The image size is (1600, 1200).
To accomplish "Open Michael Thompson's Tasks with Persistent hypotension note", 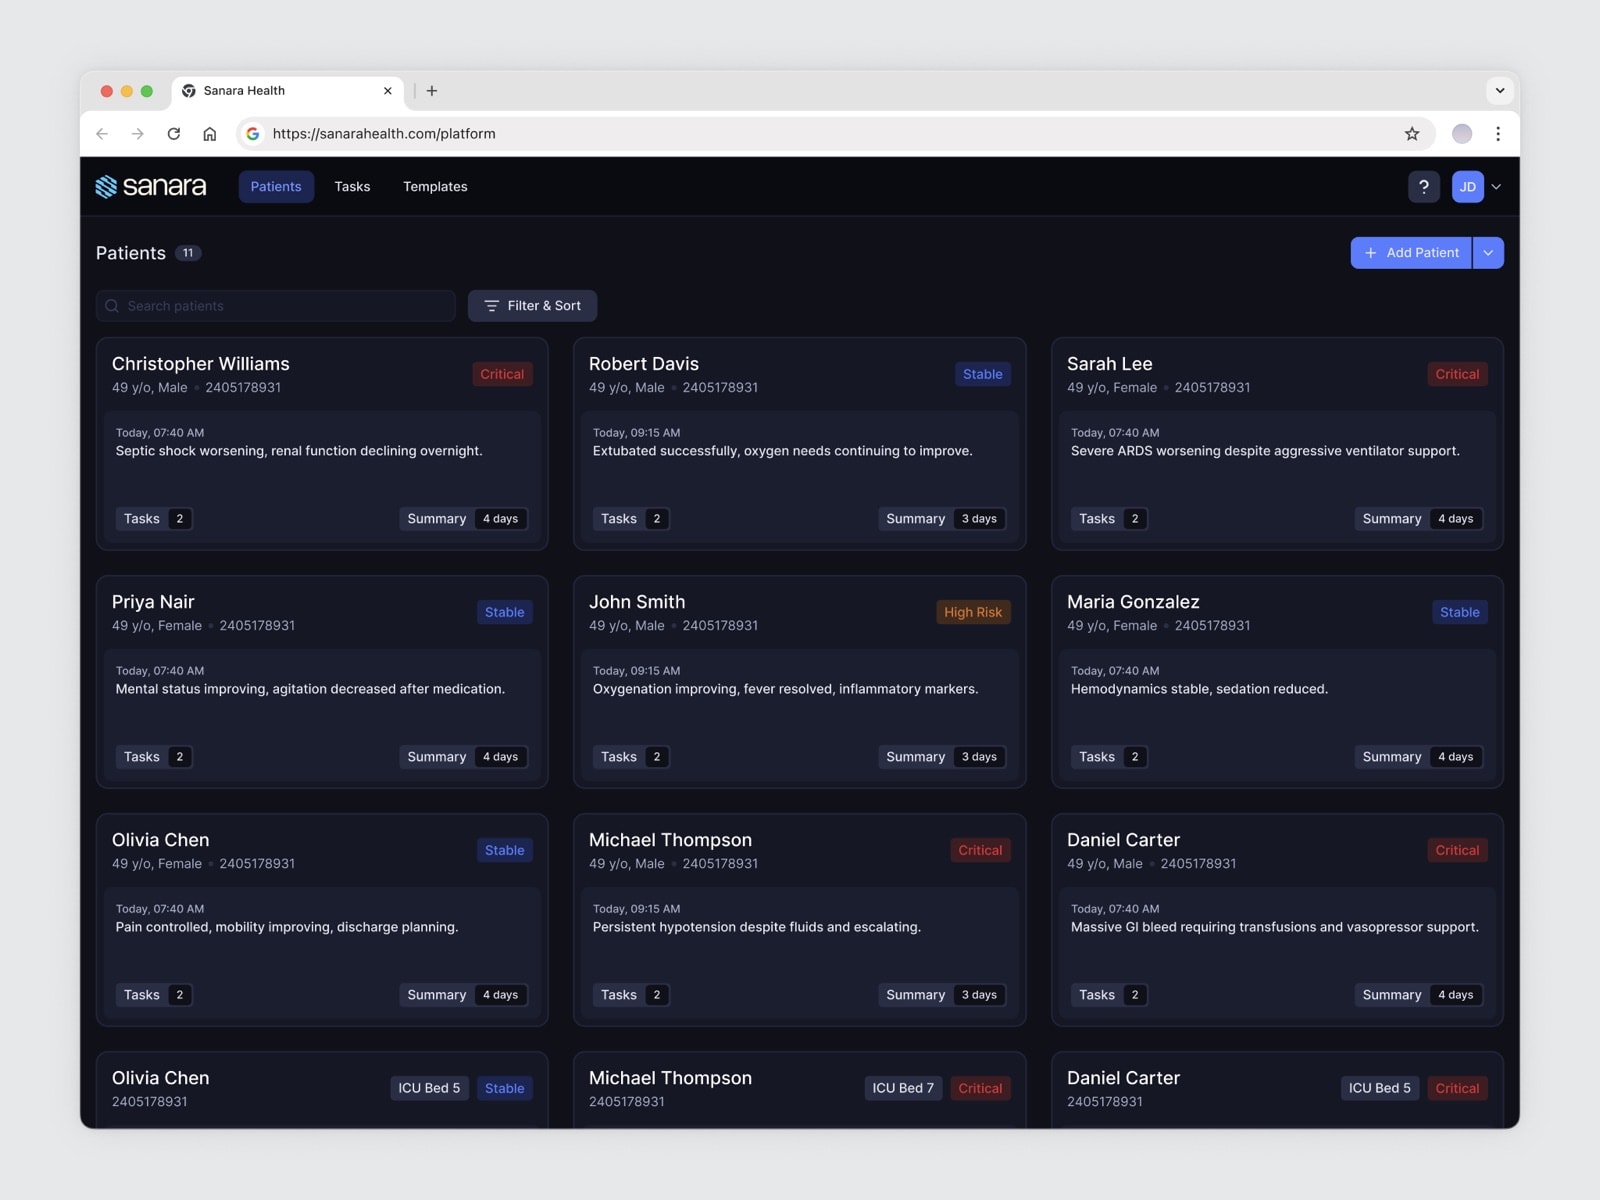I will [631, 995].
